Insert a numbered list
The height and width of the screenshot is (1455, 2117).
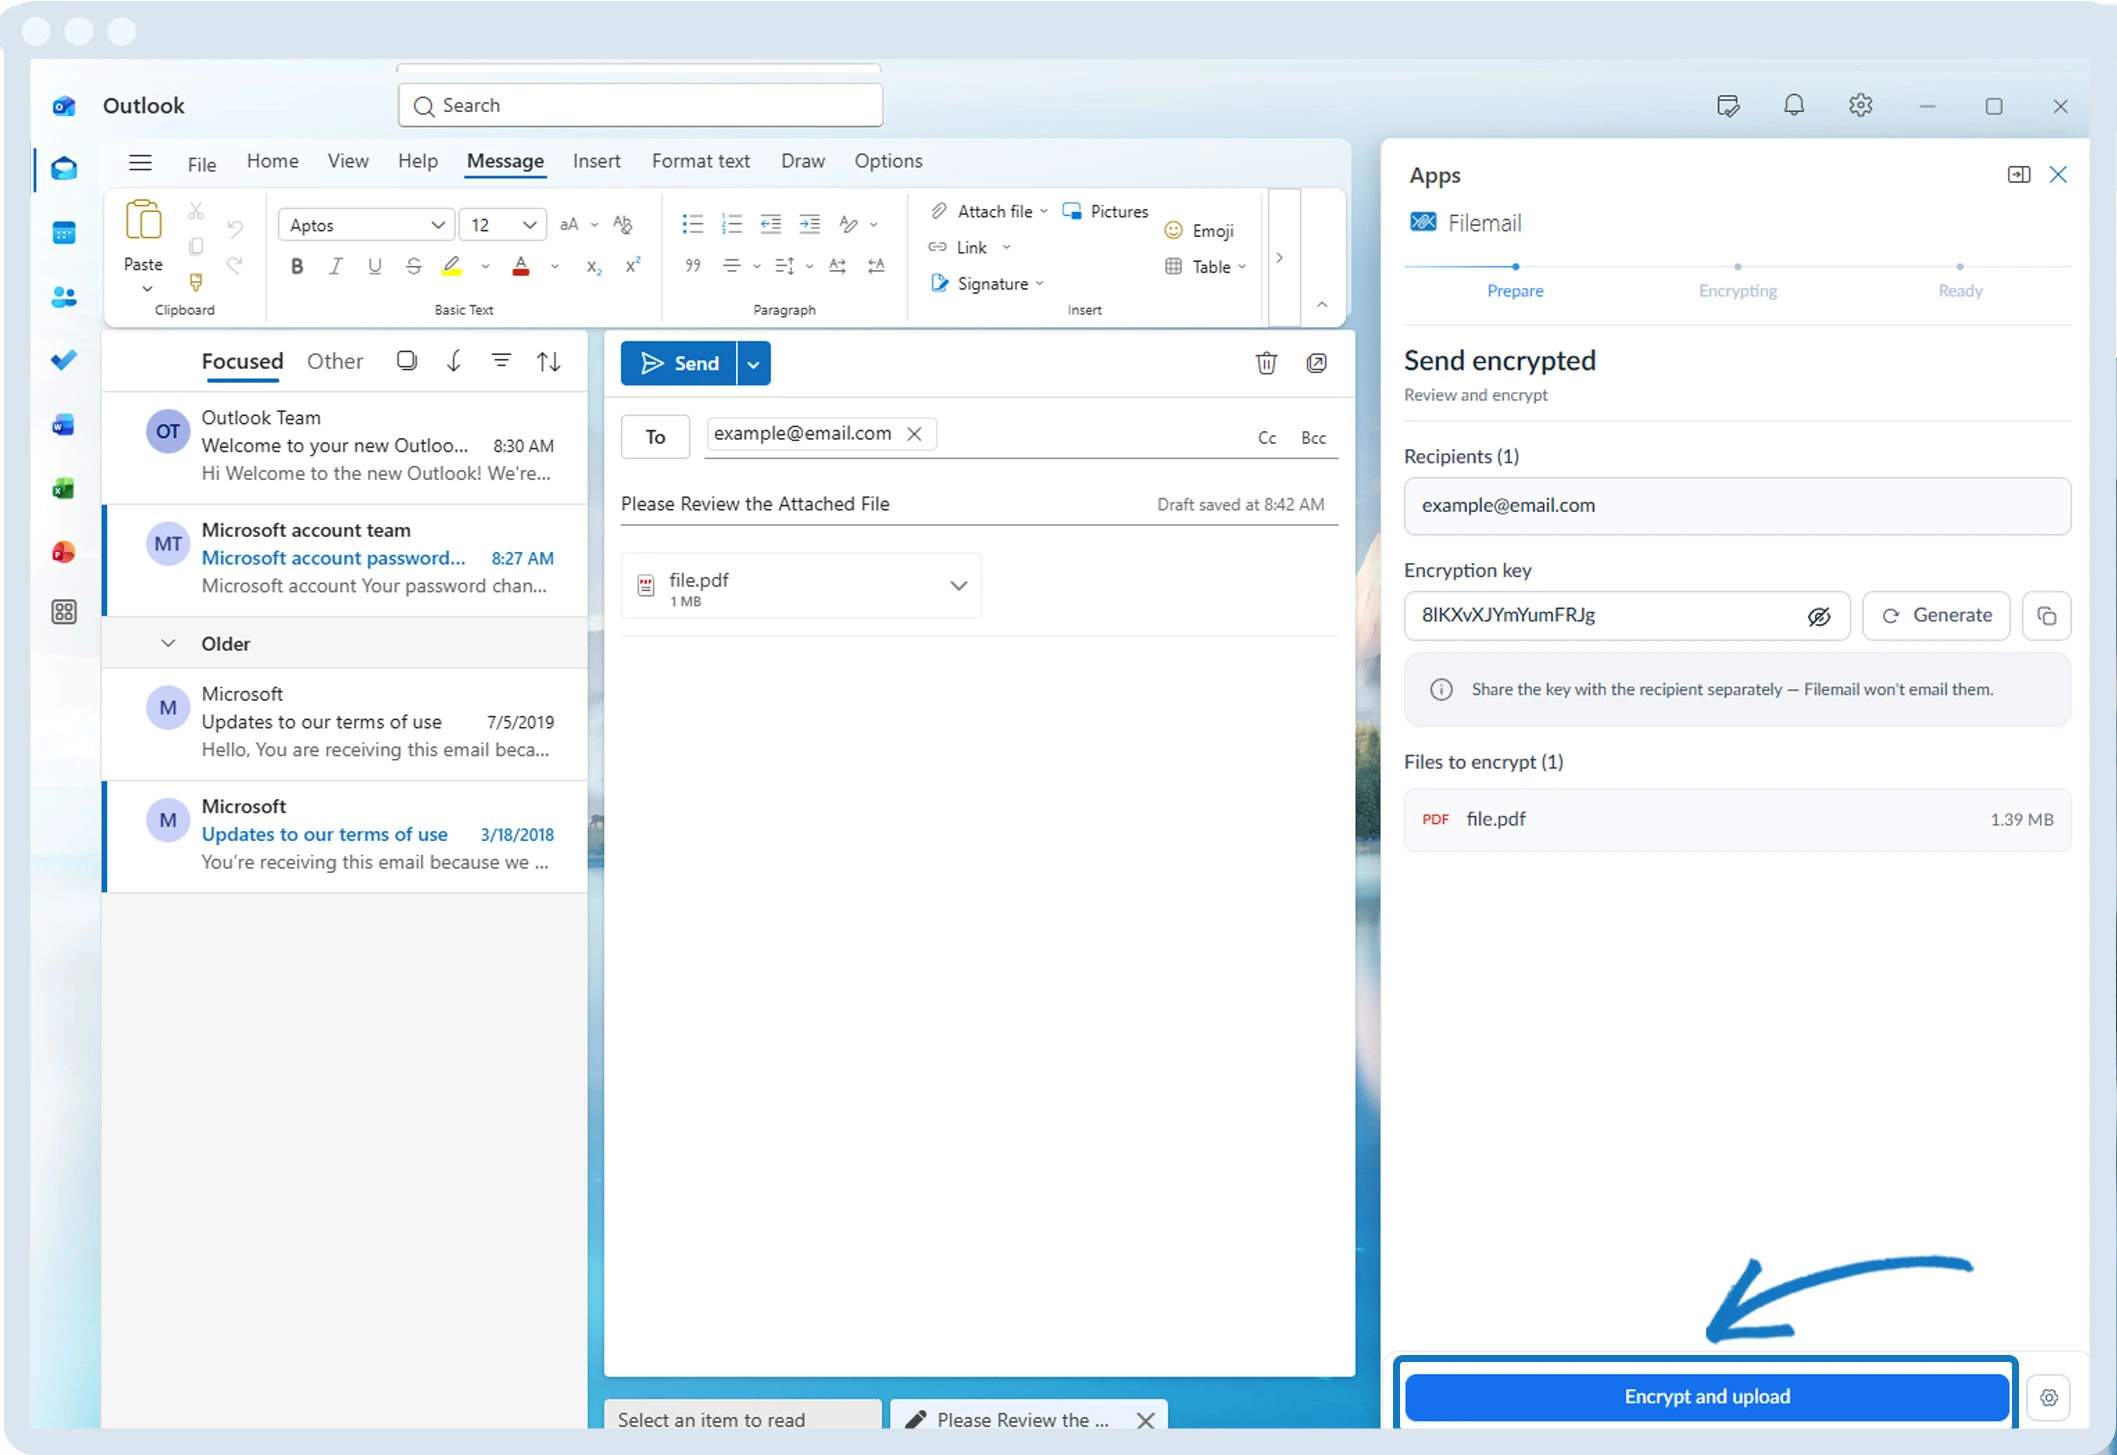pyautogui.click(x=732, y=224)
